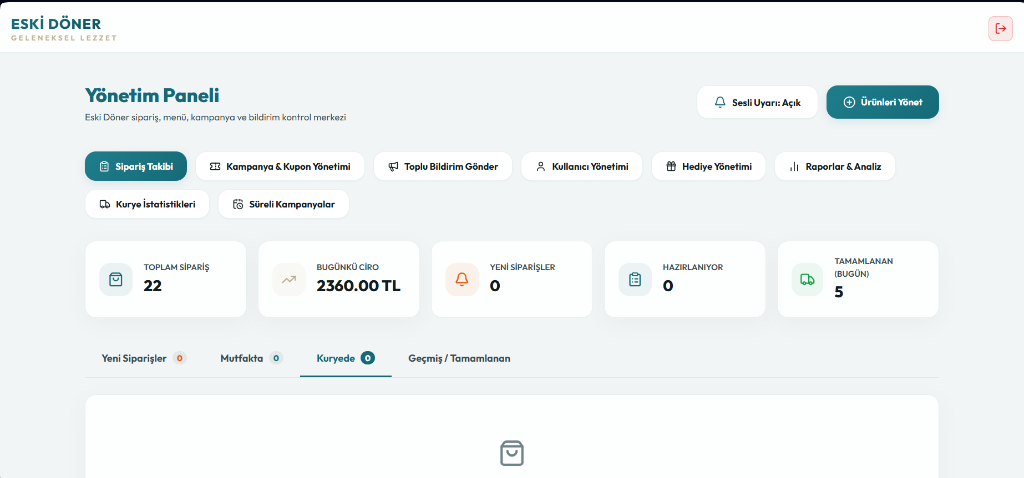Click the plus icon in Ürünleri Yönet

point(849,103)
